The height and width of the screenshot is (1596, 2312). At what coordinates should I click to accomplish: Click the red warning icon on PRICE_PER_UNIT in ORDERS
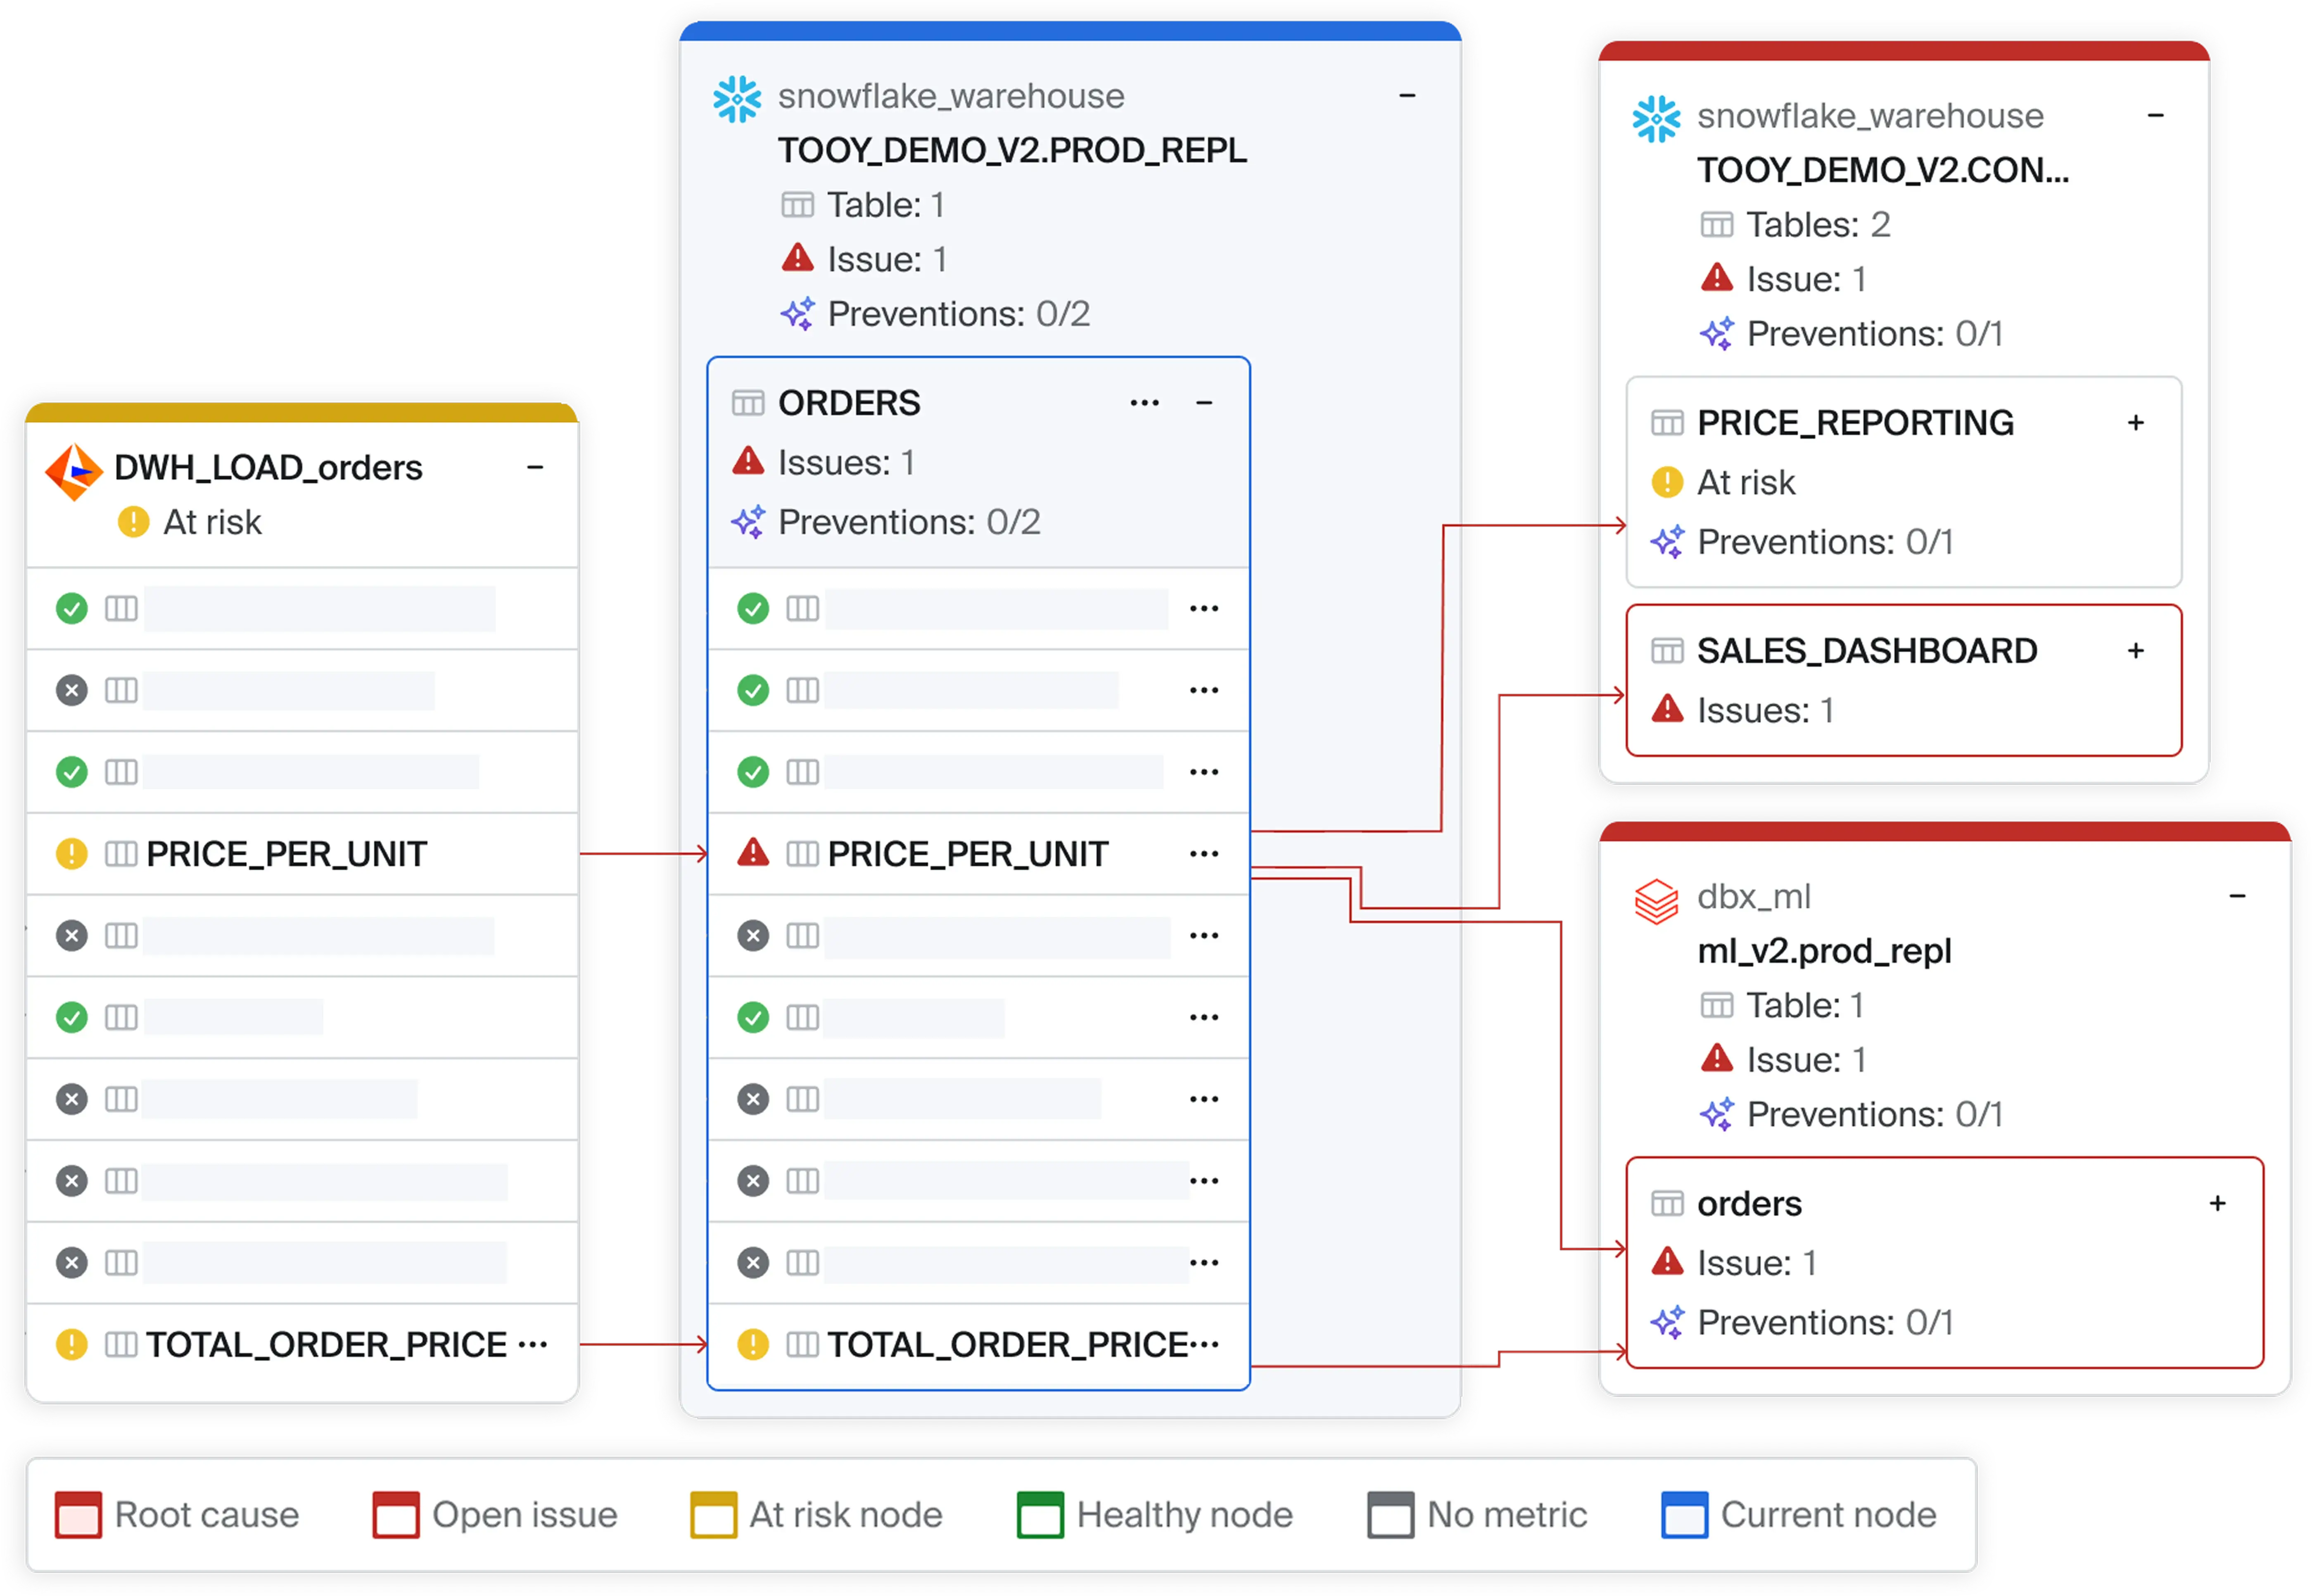point(752,853)
